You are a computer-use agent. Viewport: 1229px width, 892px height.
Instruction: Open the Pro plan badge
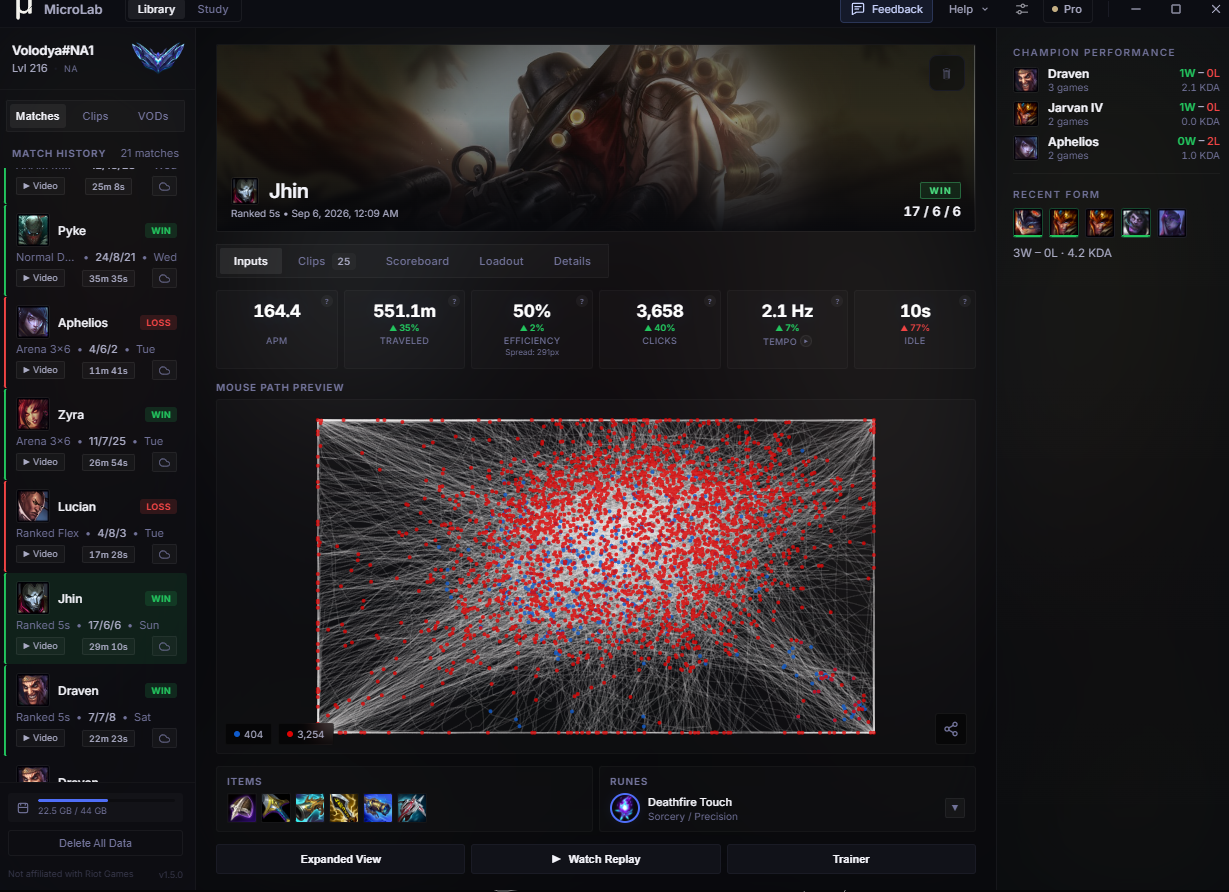(x=1067, y=9)
